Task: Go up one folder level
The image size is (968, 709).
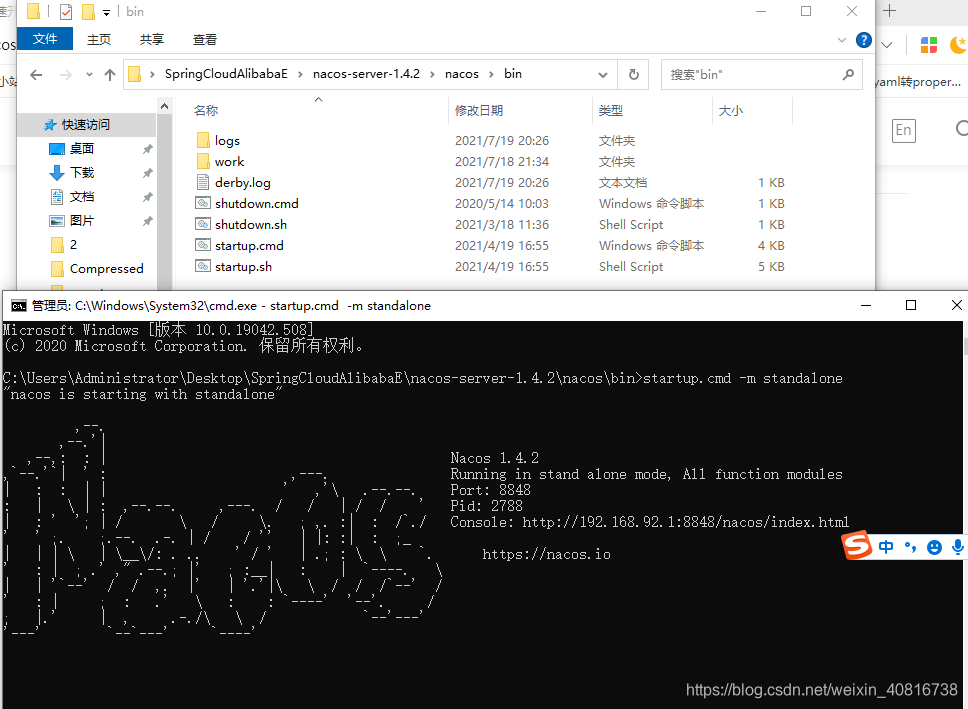Action: click(x=110, y=75)
